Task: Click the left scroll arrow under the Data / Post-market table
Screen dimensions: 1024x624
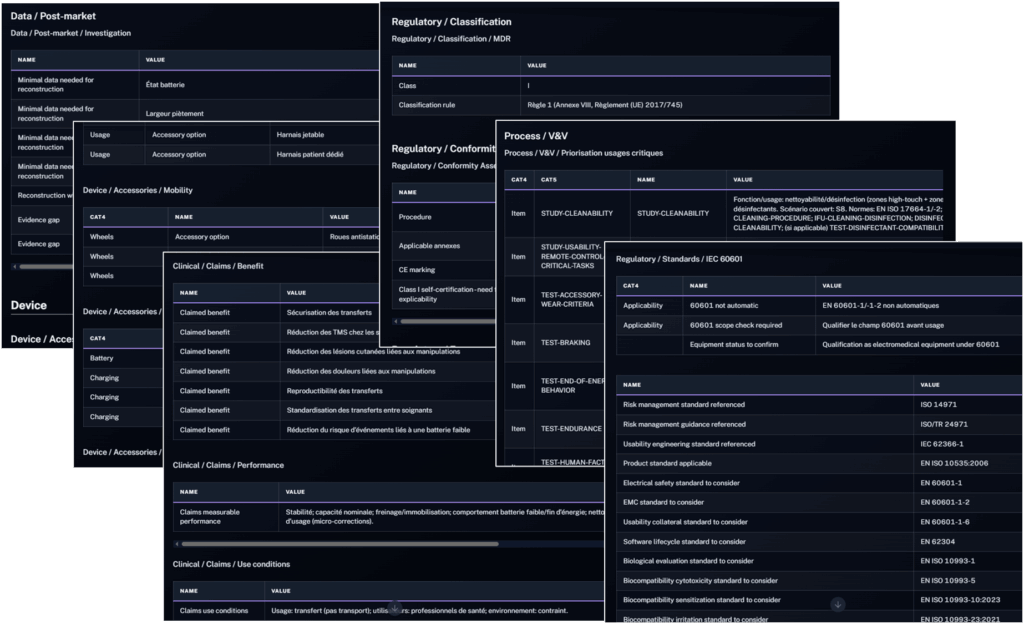Action: 15,267
